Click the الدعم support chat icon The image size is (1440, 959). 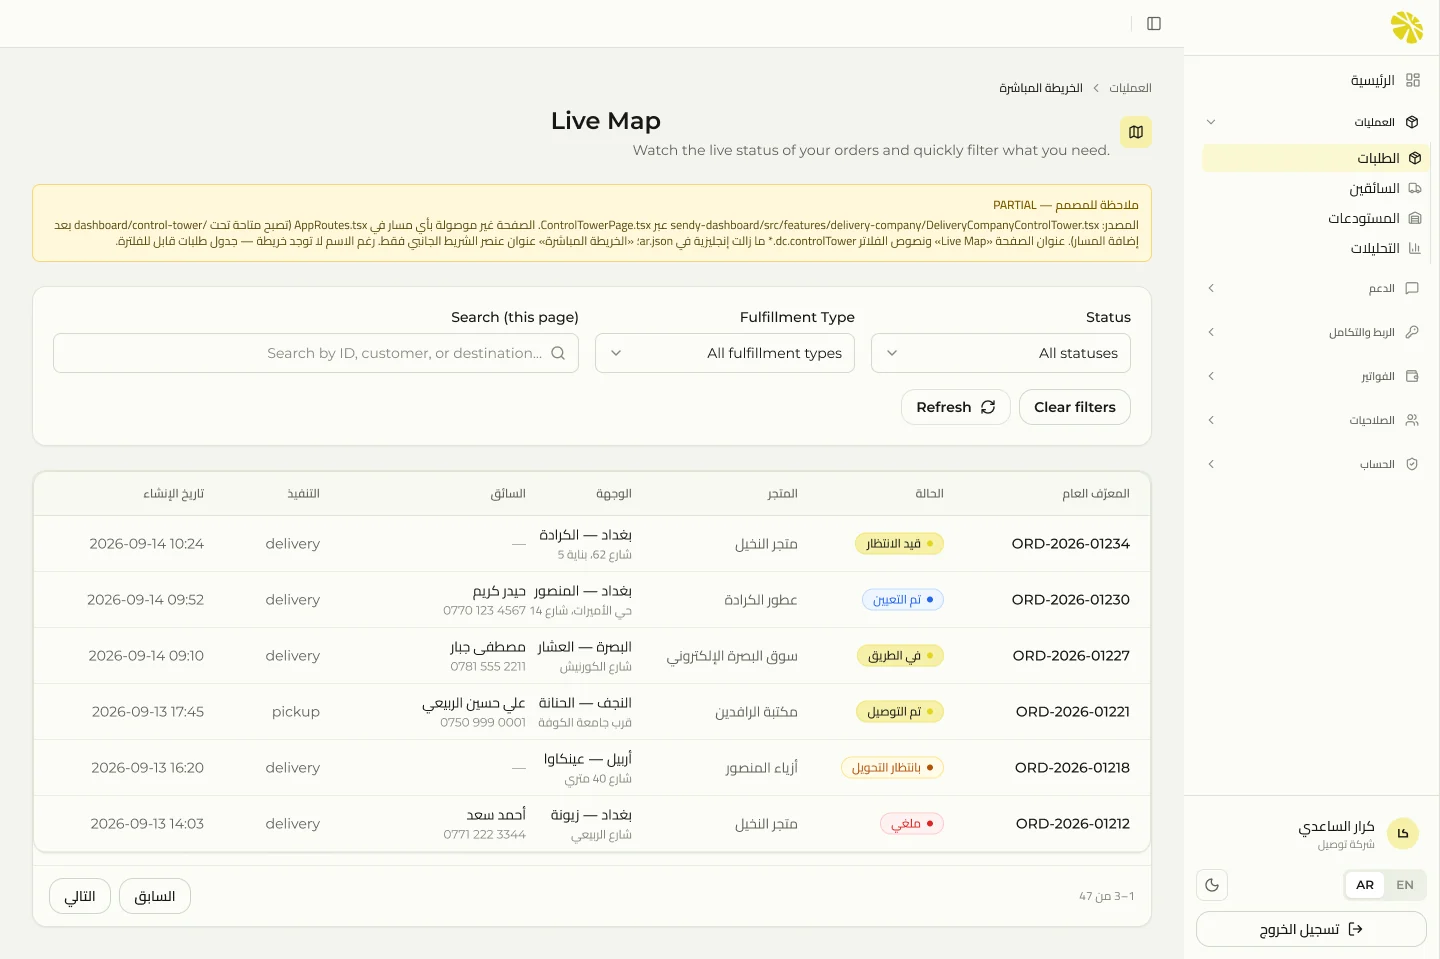click(x=1412, y=288)
